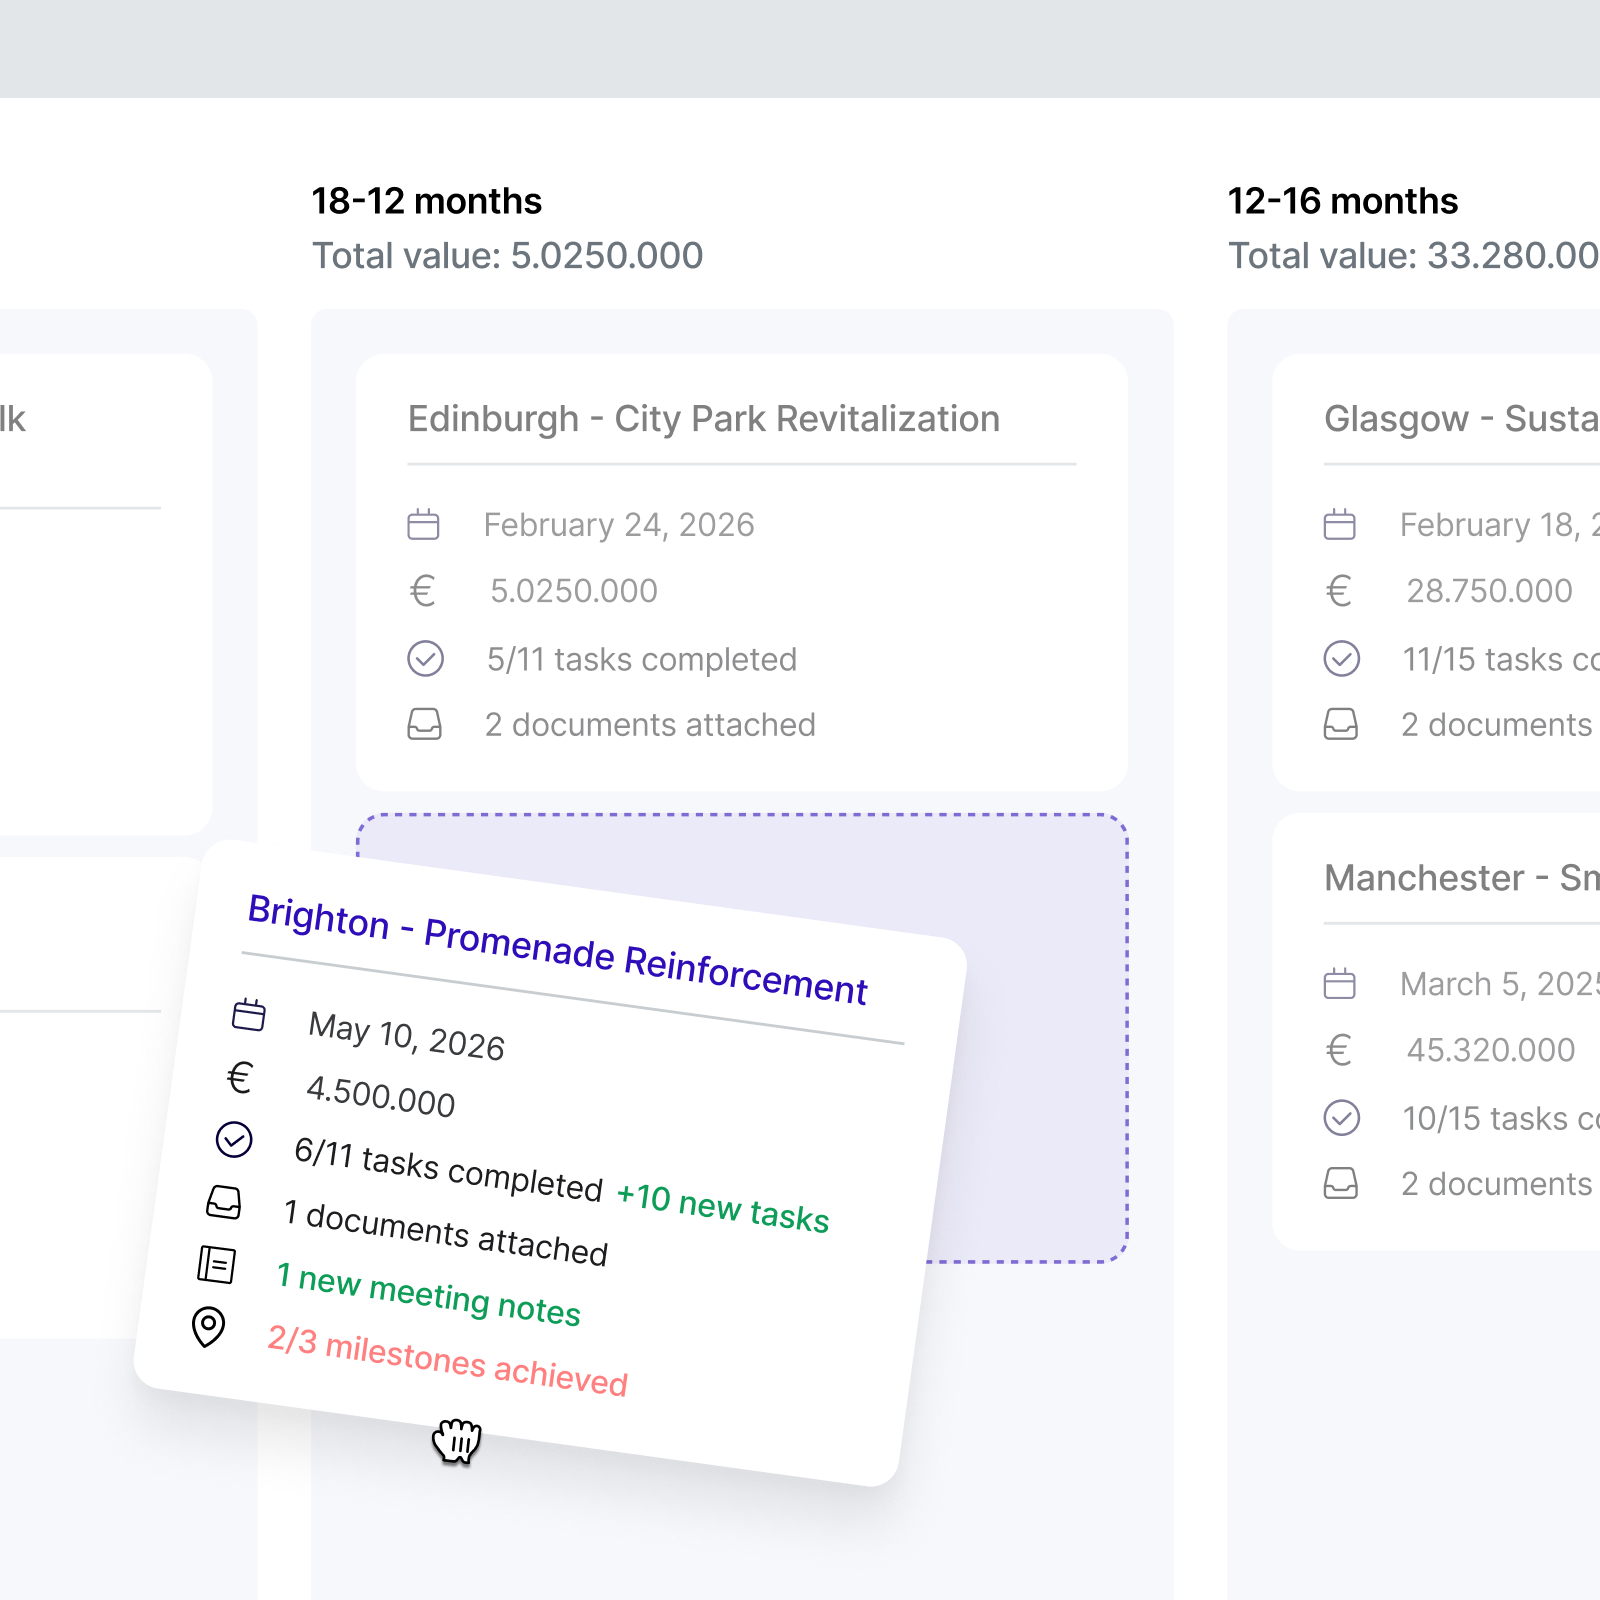Click 'Total value: 5.0250.000' under 18-12 months
1600x1600 pixels.
pos(508,256)
